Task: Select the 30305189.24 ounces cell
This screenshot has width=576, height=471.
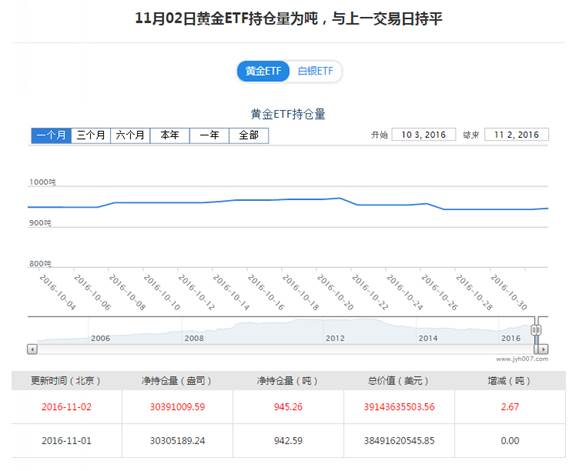Action: point(177,441)
